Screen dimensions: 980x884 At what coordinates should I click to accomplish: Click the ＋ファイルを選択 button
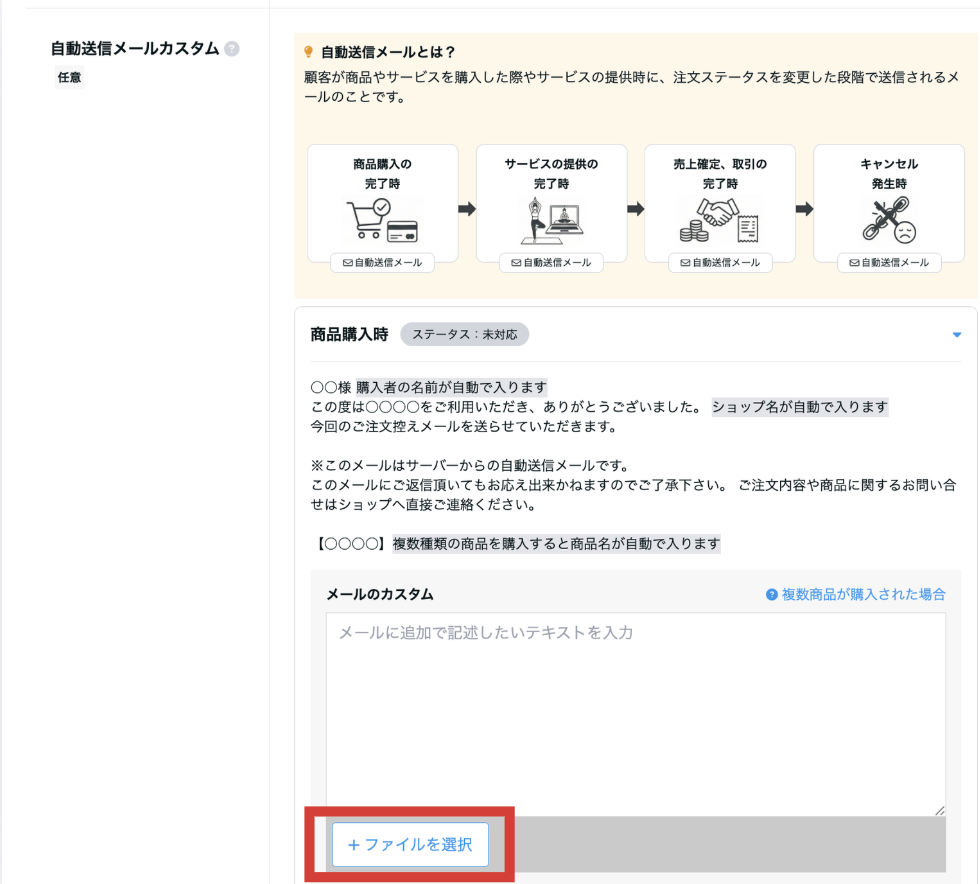coord(410,845)
